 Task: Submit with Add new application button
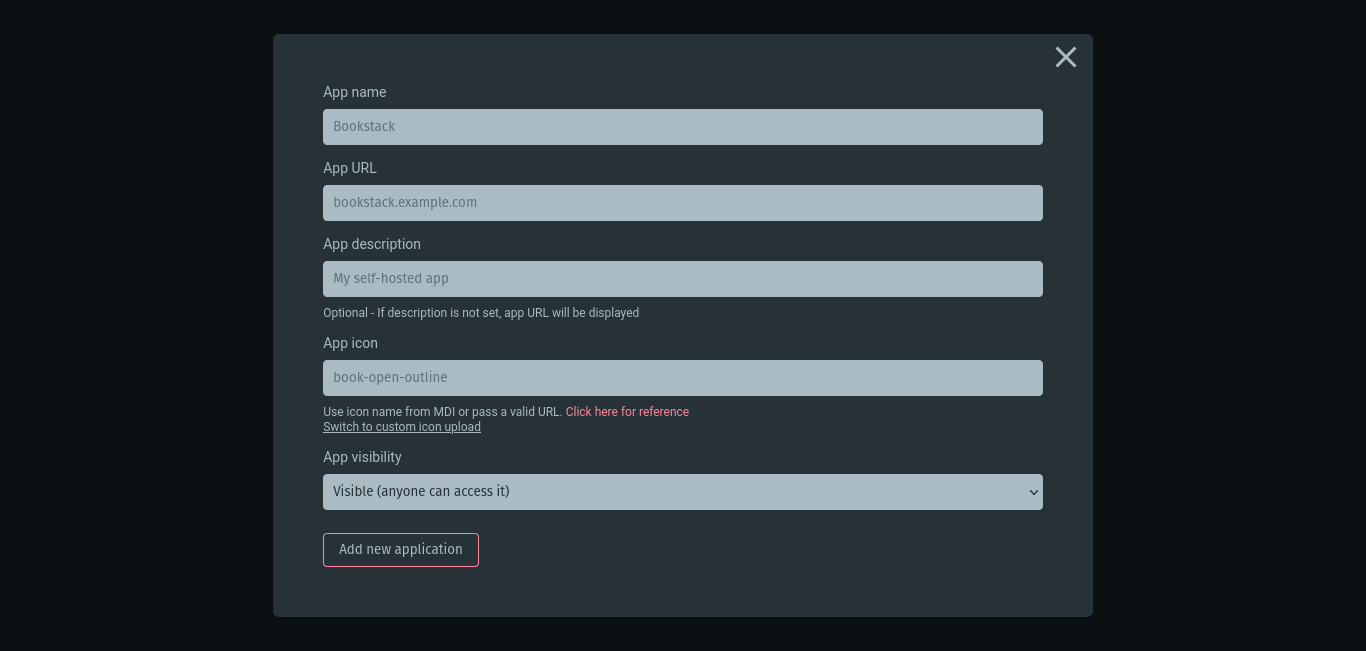[x=401, y=550]
